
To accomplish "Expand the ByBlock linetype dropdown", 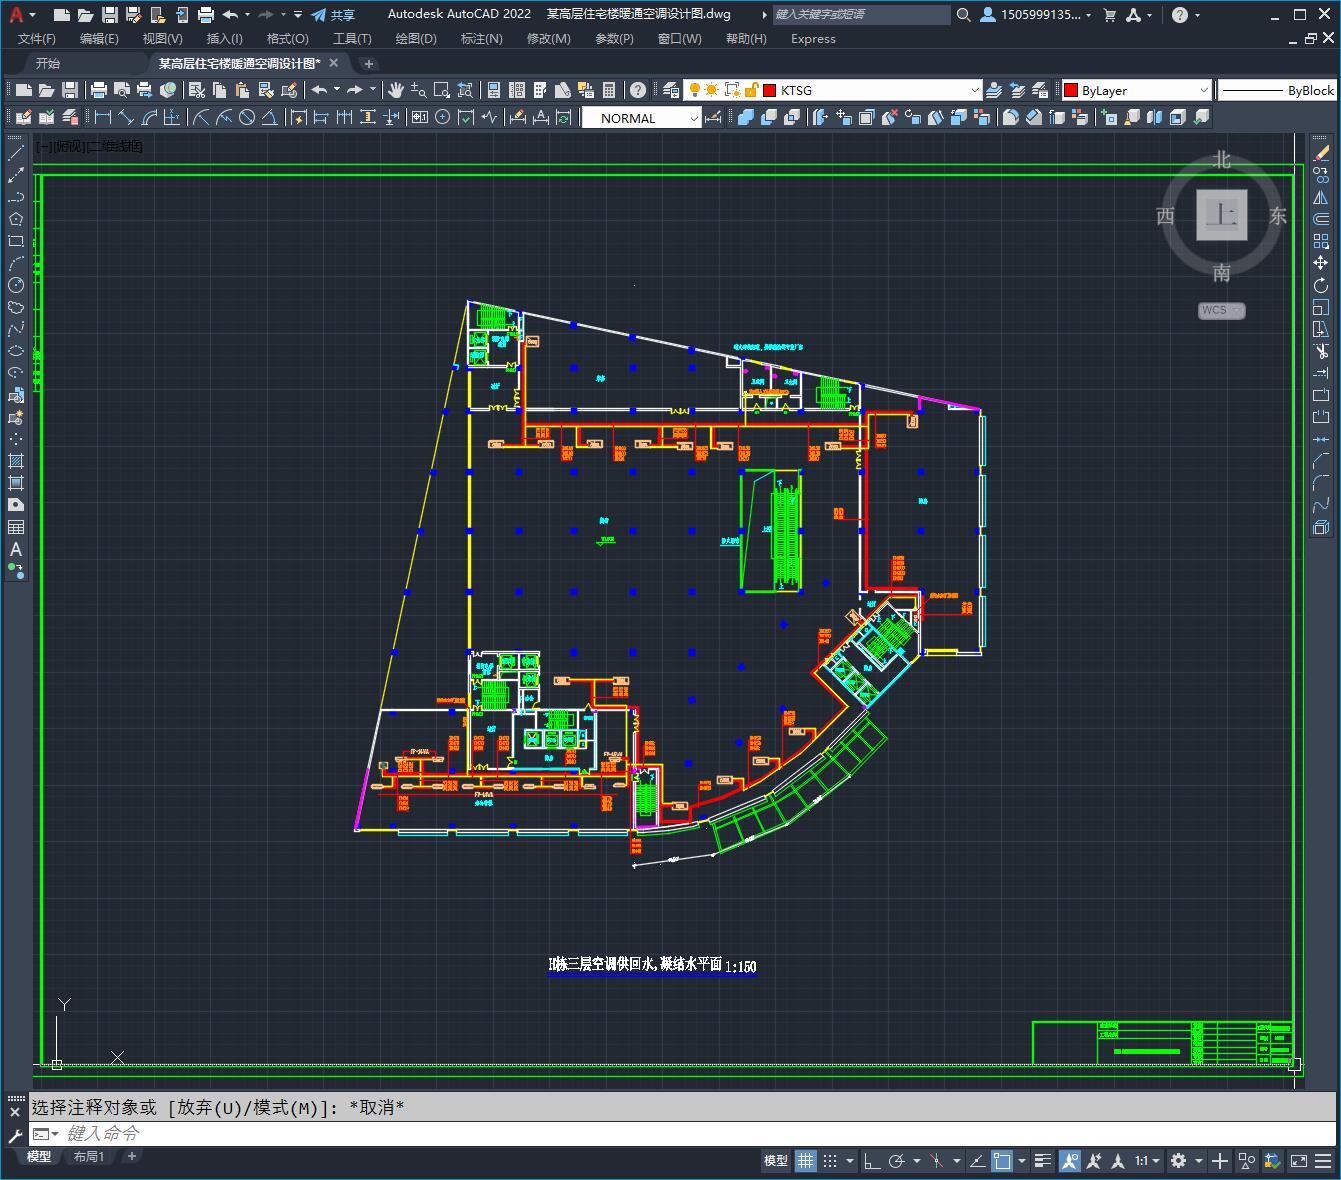I will tap(1276, 90).
